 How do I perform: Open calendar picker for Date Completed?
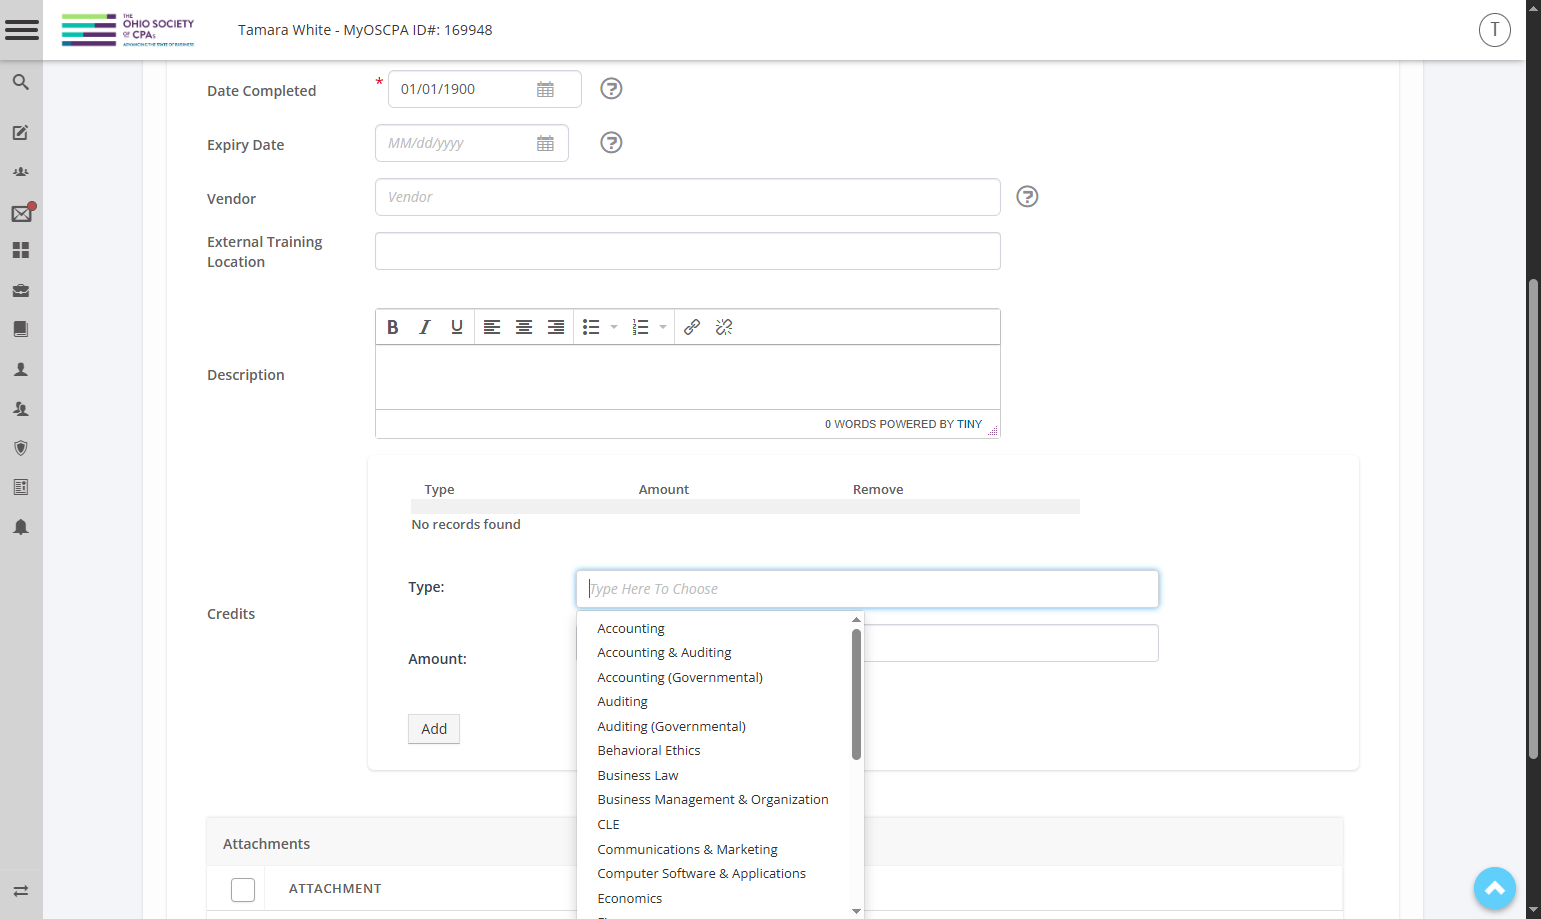[545, 89]
